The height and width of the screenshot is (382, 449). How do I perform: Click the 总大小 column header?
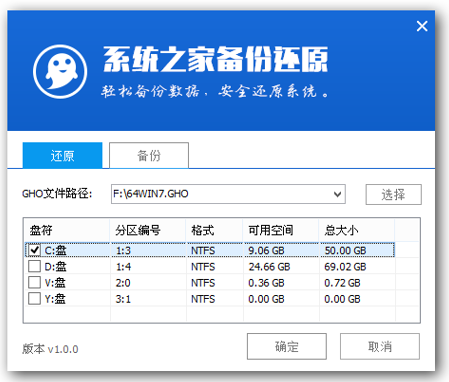pyautogui.click(x=357, y=230)
